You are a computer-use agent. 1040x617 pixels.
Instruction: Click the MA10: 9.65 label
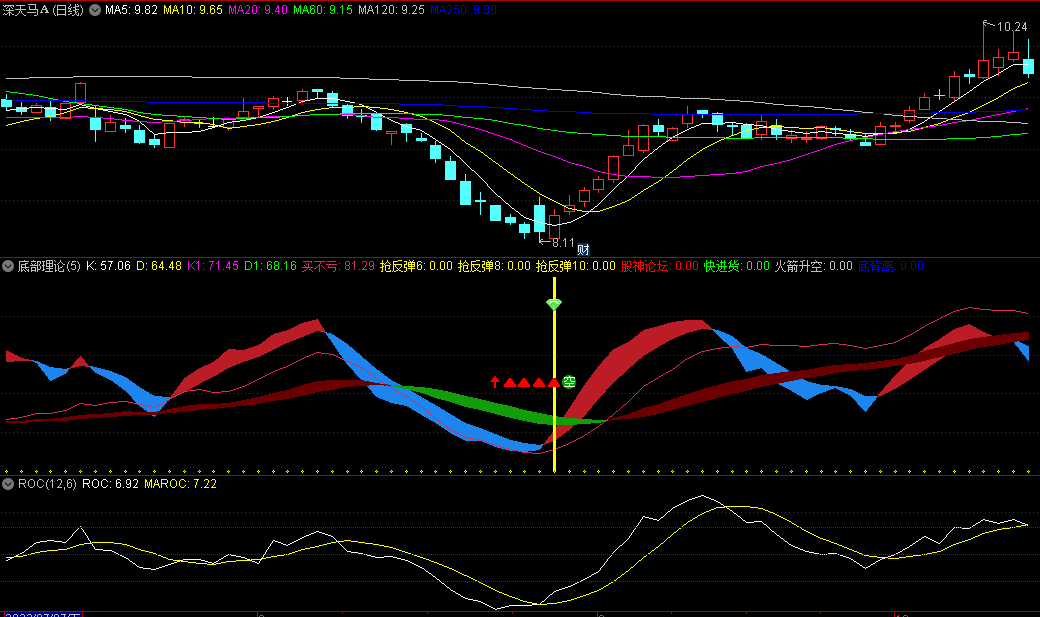click(x=193, y=10)
